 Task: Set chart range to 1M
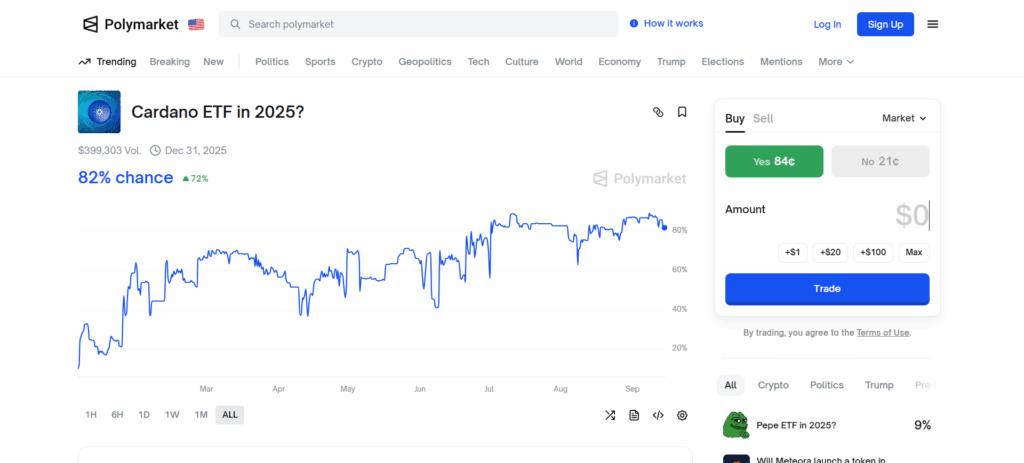point(200,415)
